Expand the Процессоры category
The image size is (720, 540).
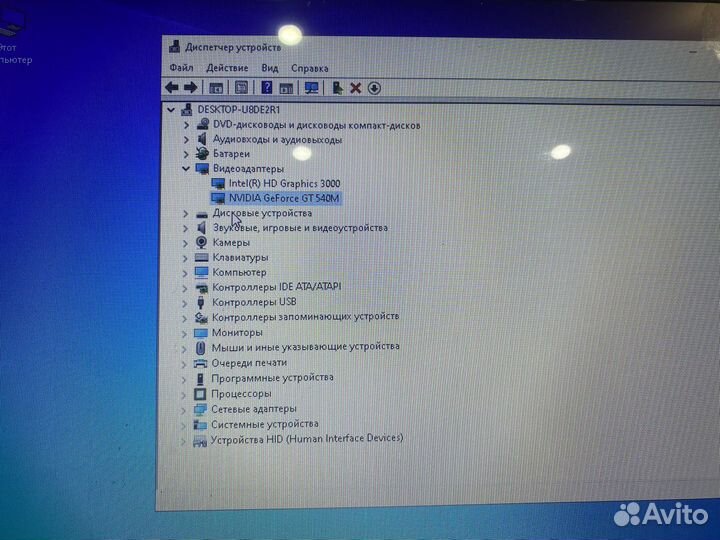click(x=185, y=394)
